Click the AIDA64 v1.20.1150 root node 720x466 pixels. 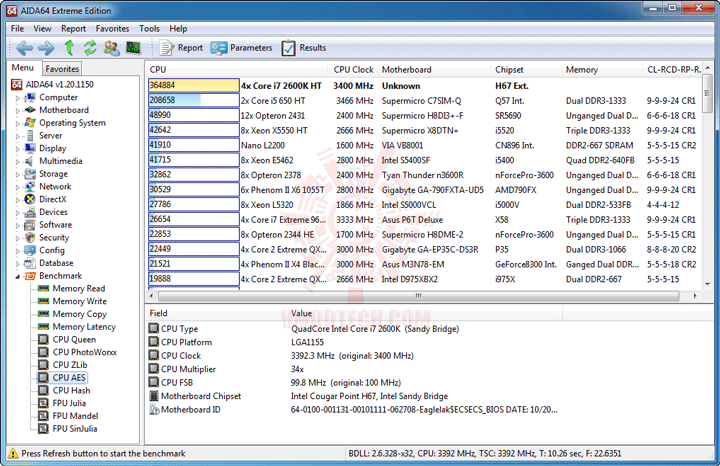pyautogui.click(x=59, y=84)
